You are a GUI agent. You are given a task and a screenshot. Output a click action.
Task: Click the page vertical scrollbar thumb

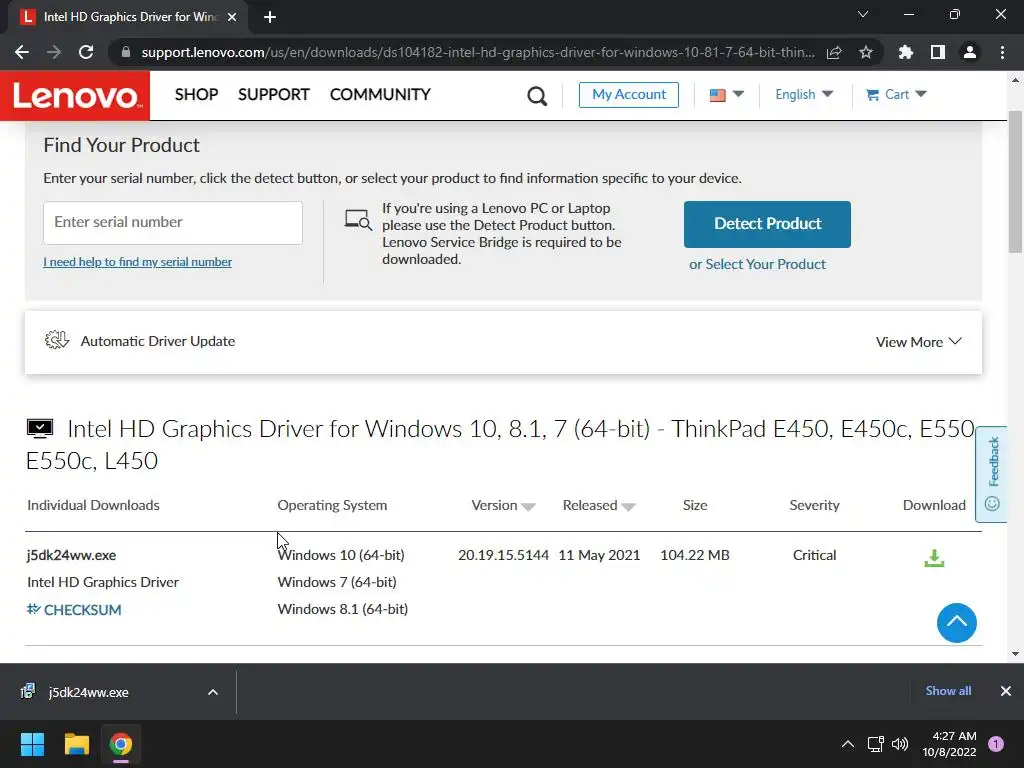pos(1015,183)
